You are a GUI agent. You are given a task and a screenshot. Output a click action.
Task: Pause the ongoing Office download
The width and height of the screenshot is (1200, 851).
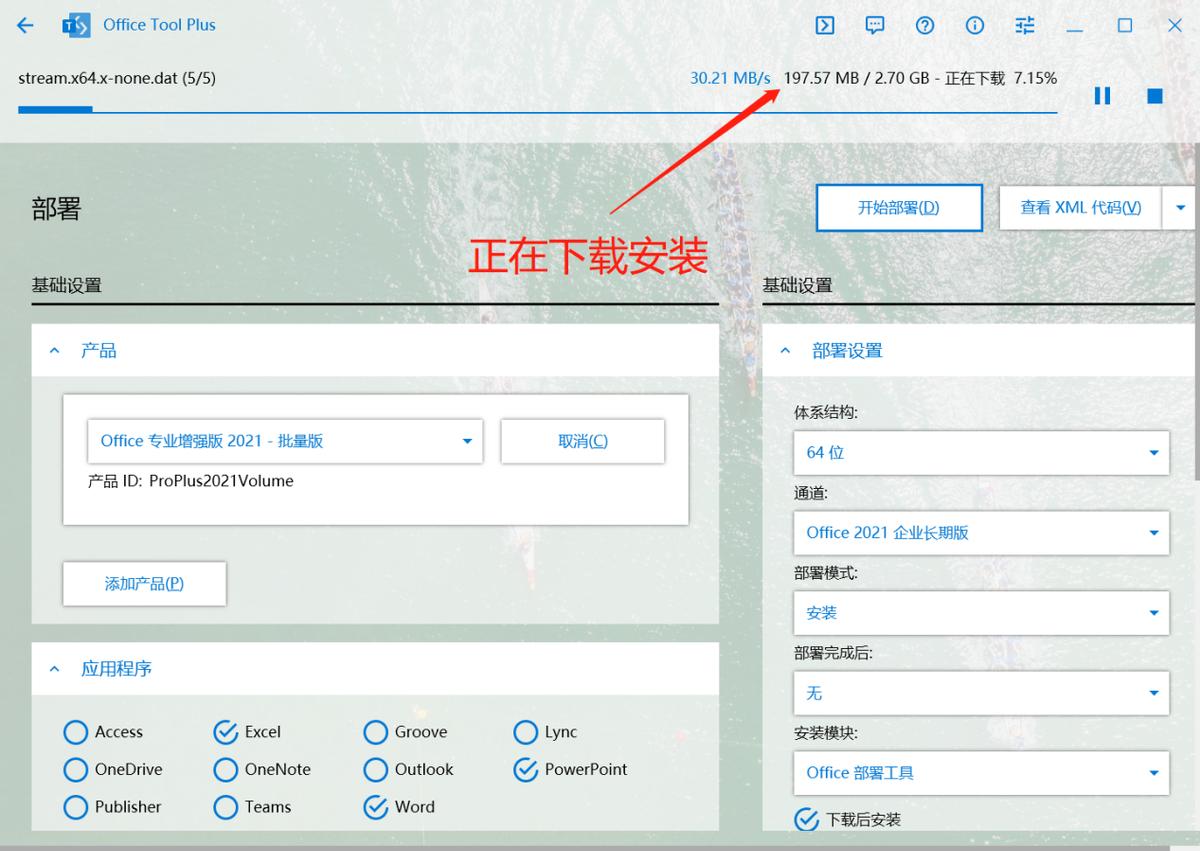click(x=1102, y=95)
